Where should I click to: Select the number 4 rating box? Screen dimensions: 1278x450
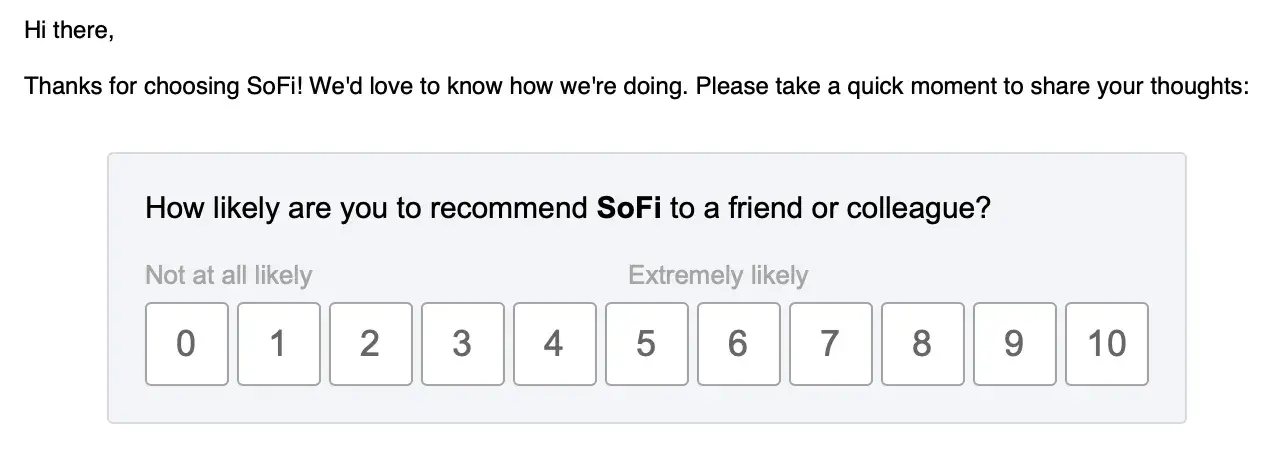554,344
